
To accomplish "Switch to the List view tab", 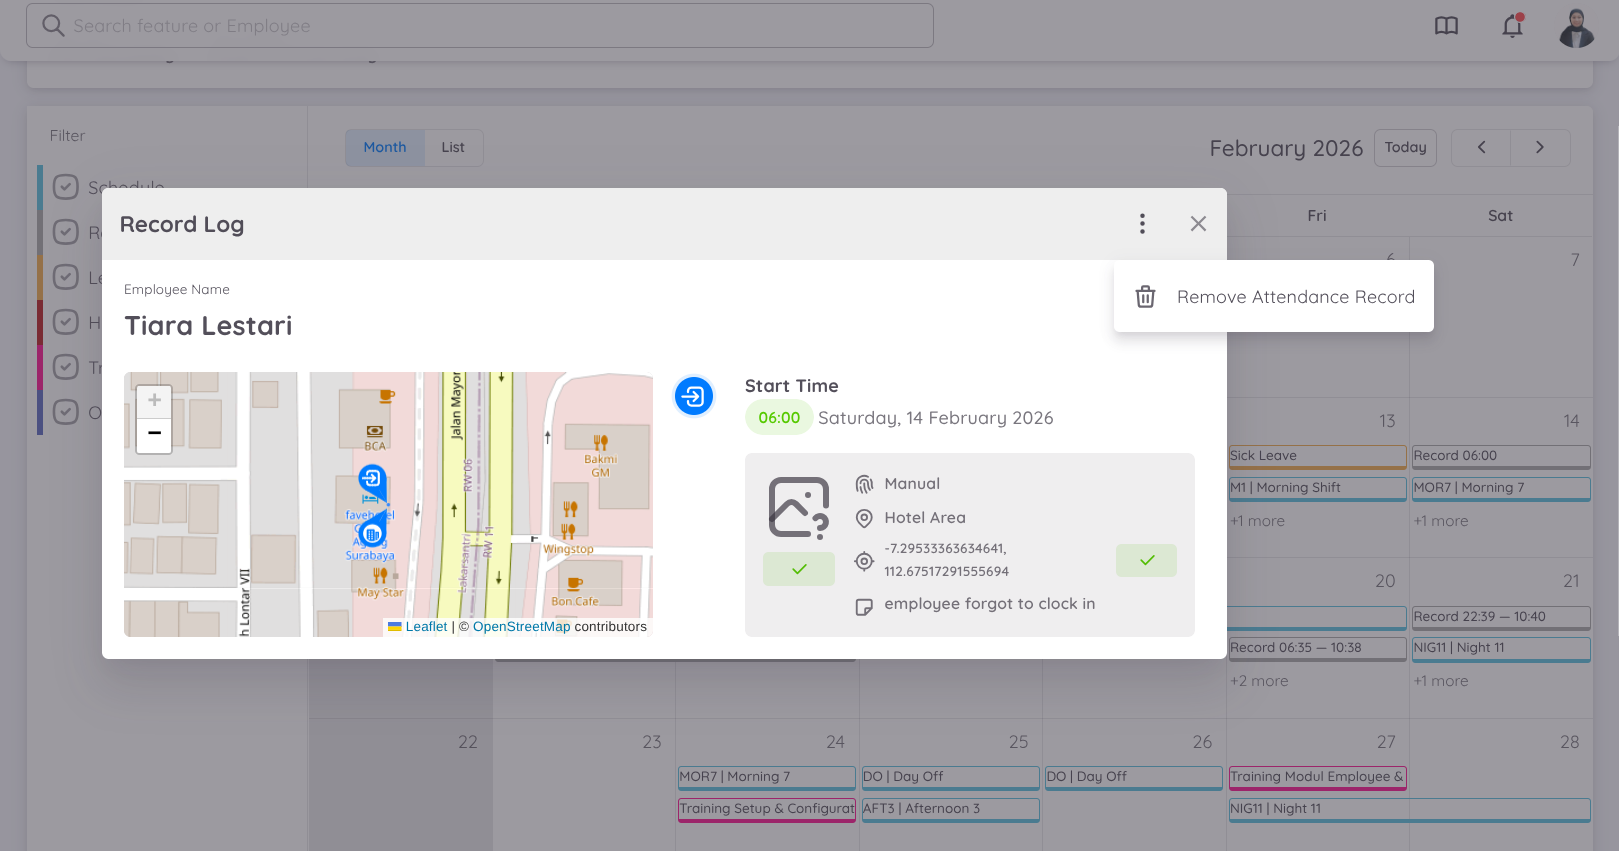I will (453, 148).
